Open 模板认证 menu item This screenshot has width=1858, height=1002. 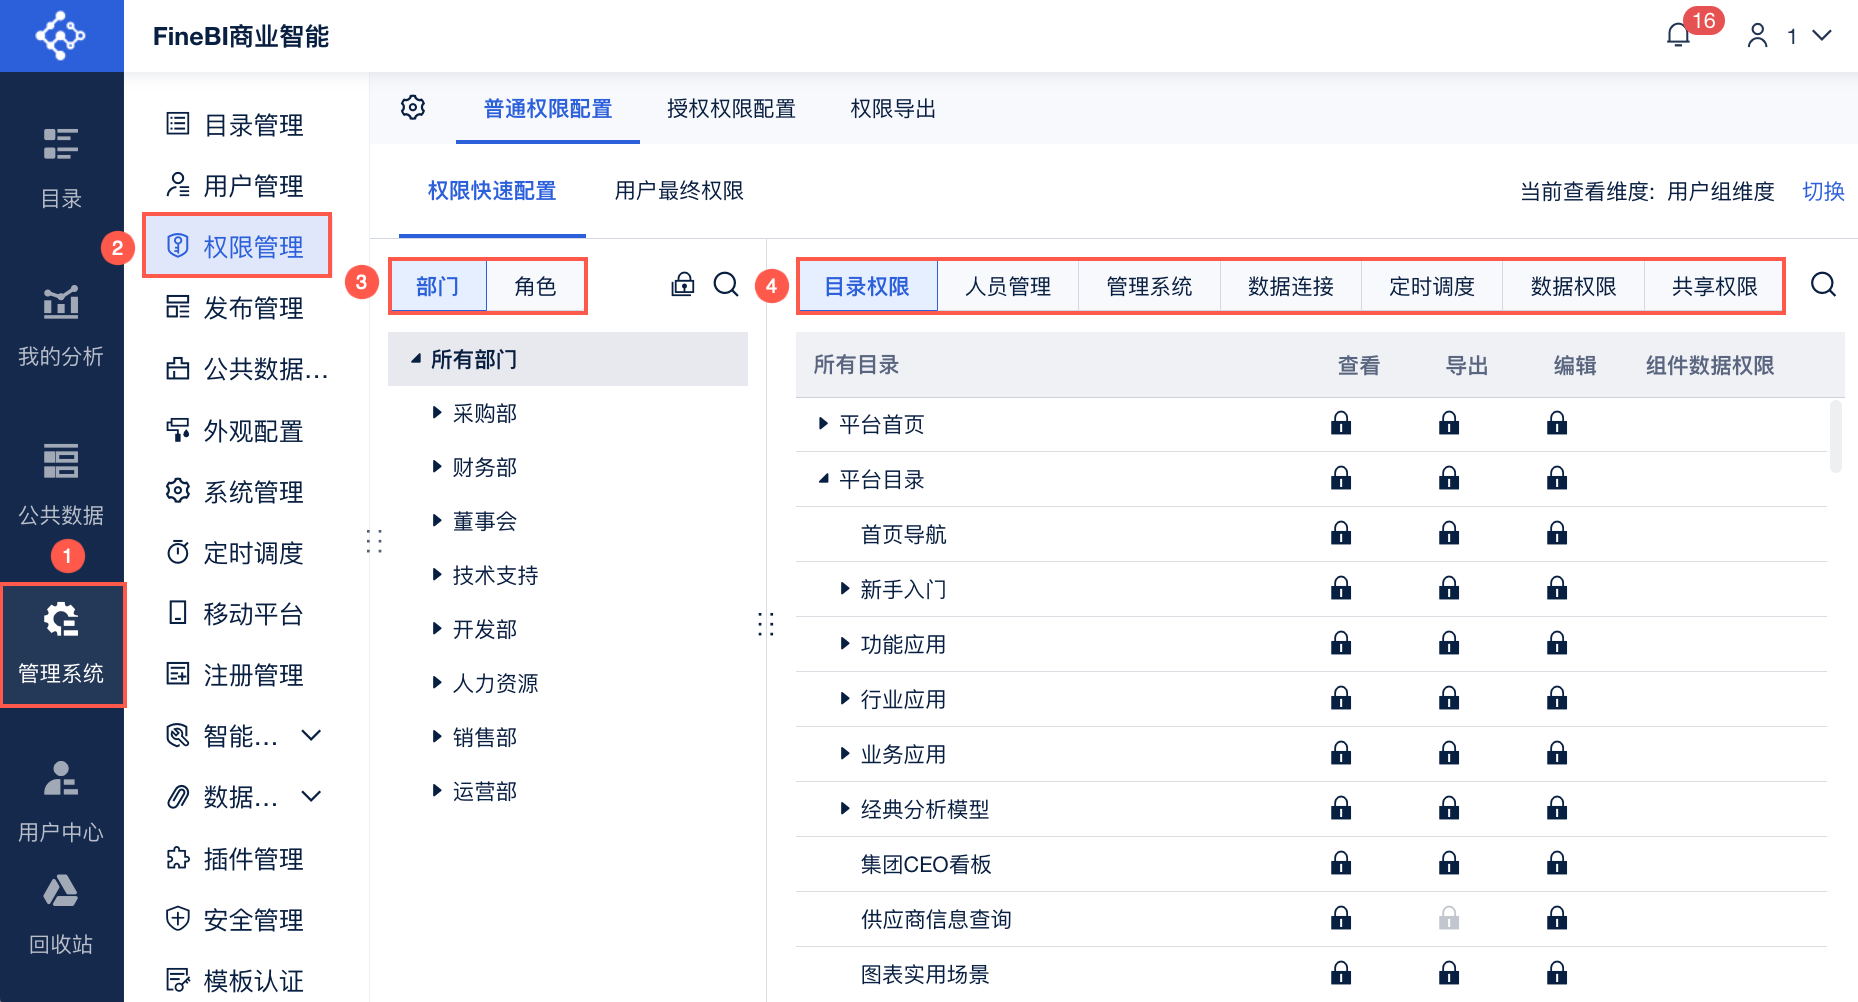click(234, 981)
